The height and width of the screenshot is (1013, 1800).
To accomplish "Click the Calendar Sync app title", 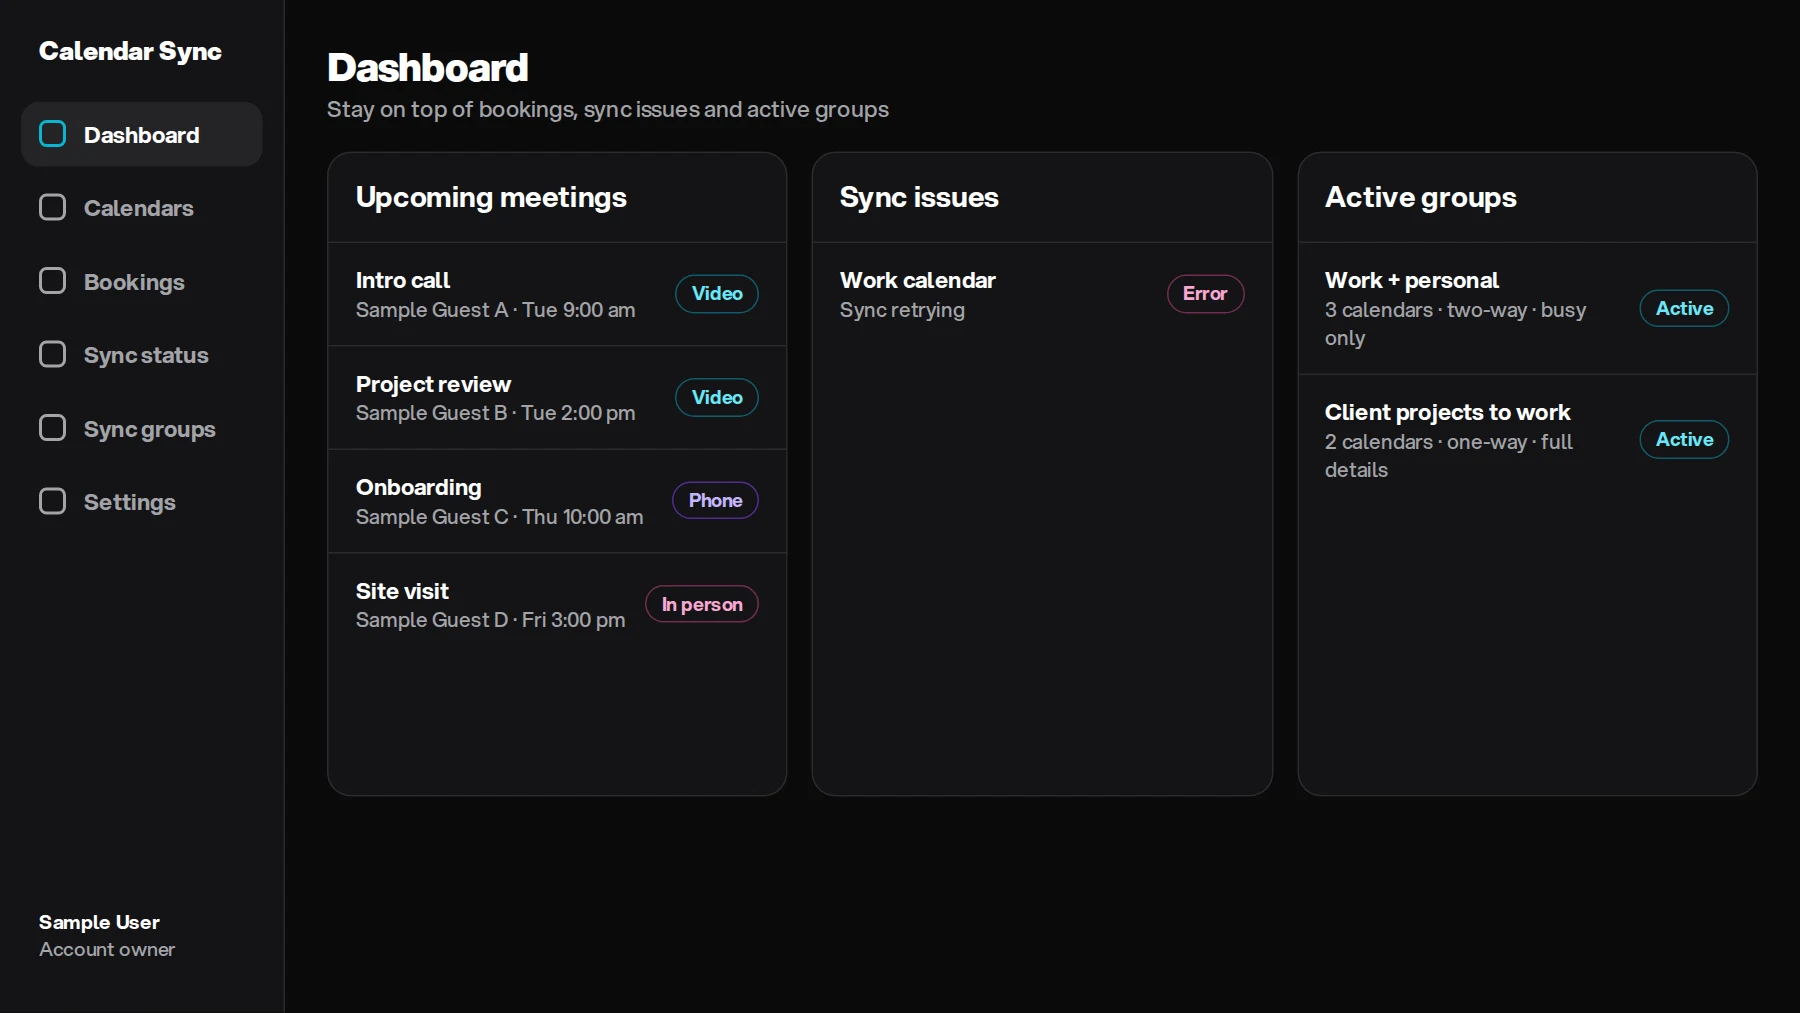I will tap(130, 51).
